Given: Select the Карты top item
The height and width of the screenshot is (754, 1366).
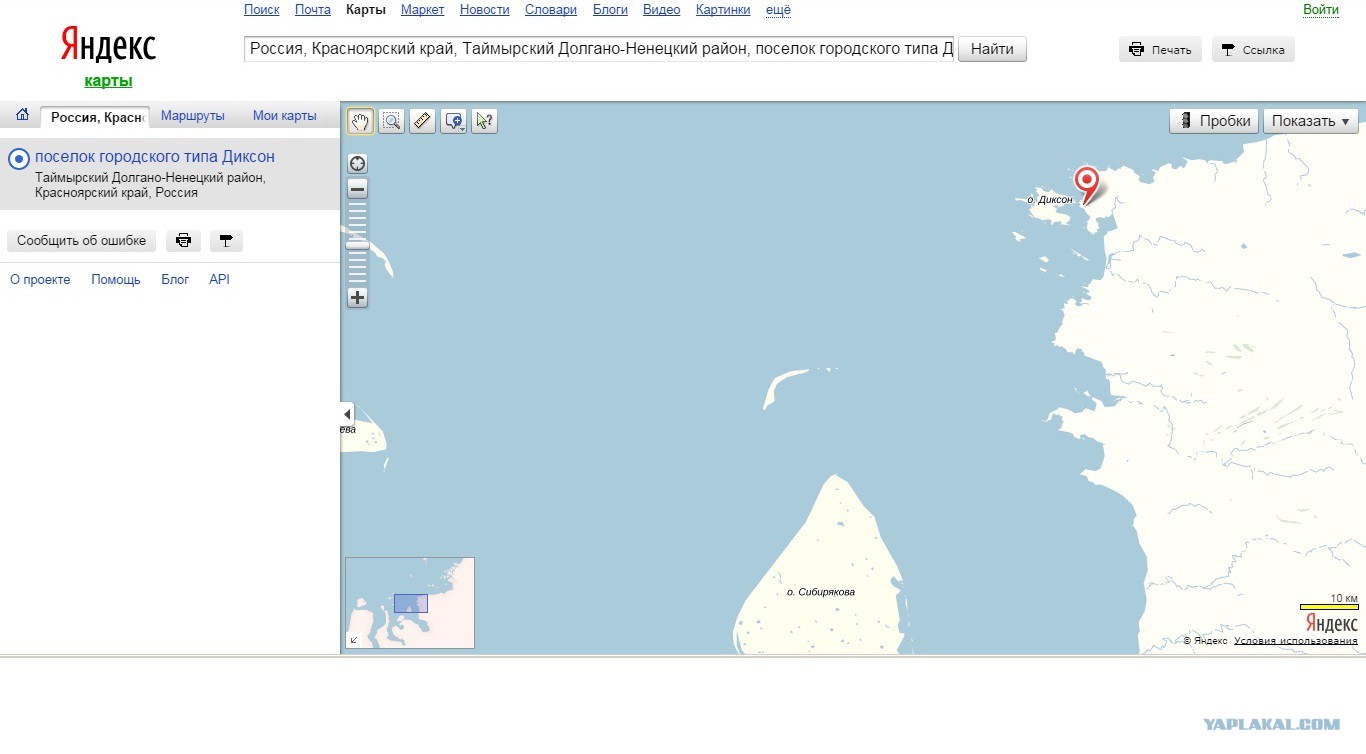Looking at the screenshot, I should point(365,10).
